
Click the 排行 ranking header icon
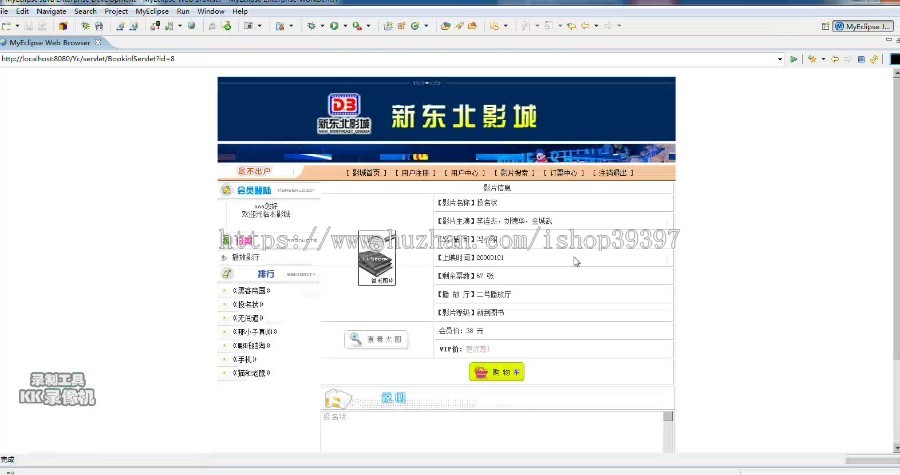(227, 274)
